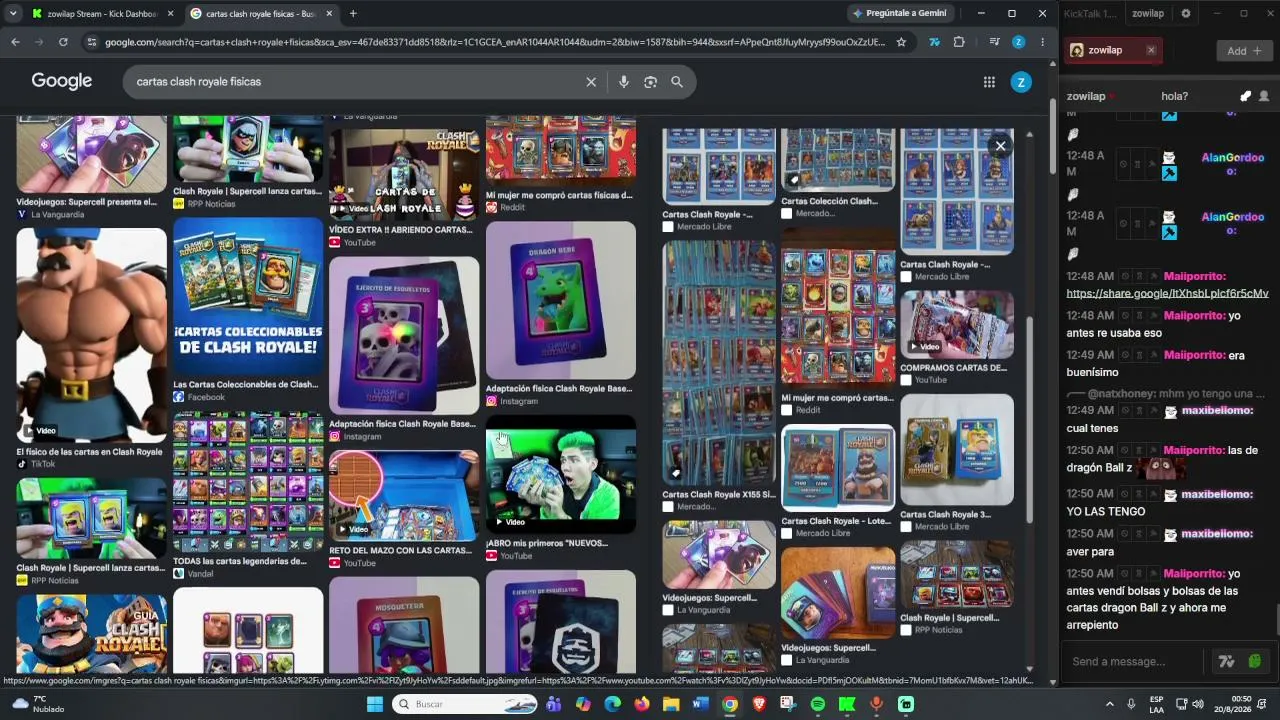Open the KickTalk user list icon

(x=1264, y=96)
